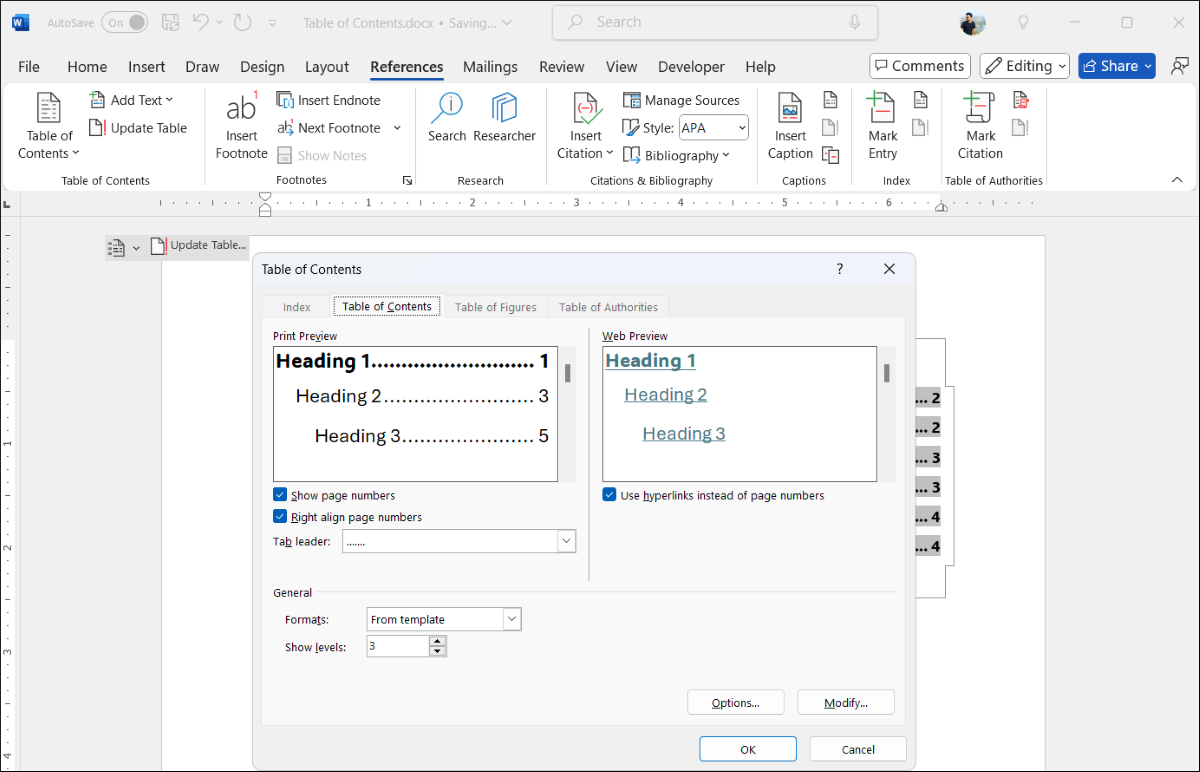Screen dimensions: 1200x772
Task: Click Insert Table of Figures icon
Action: point(830,100)
